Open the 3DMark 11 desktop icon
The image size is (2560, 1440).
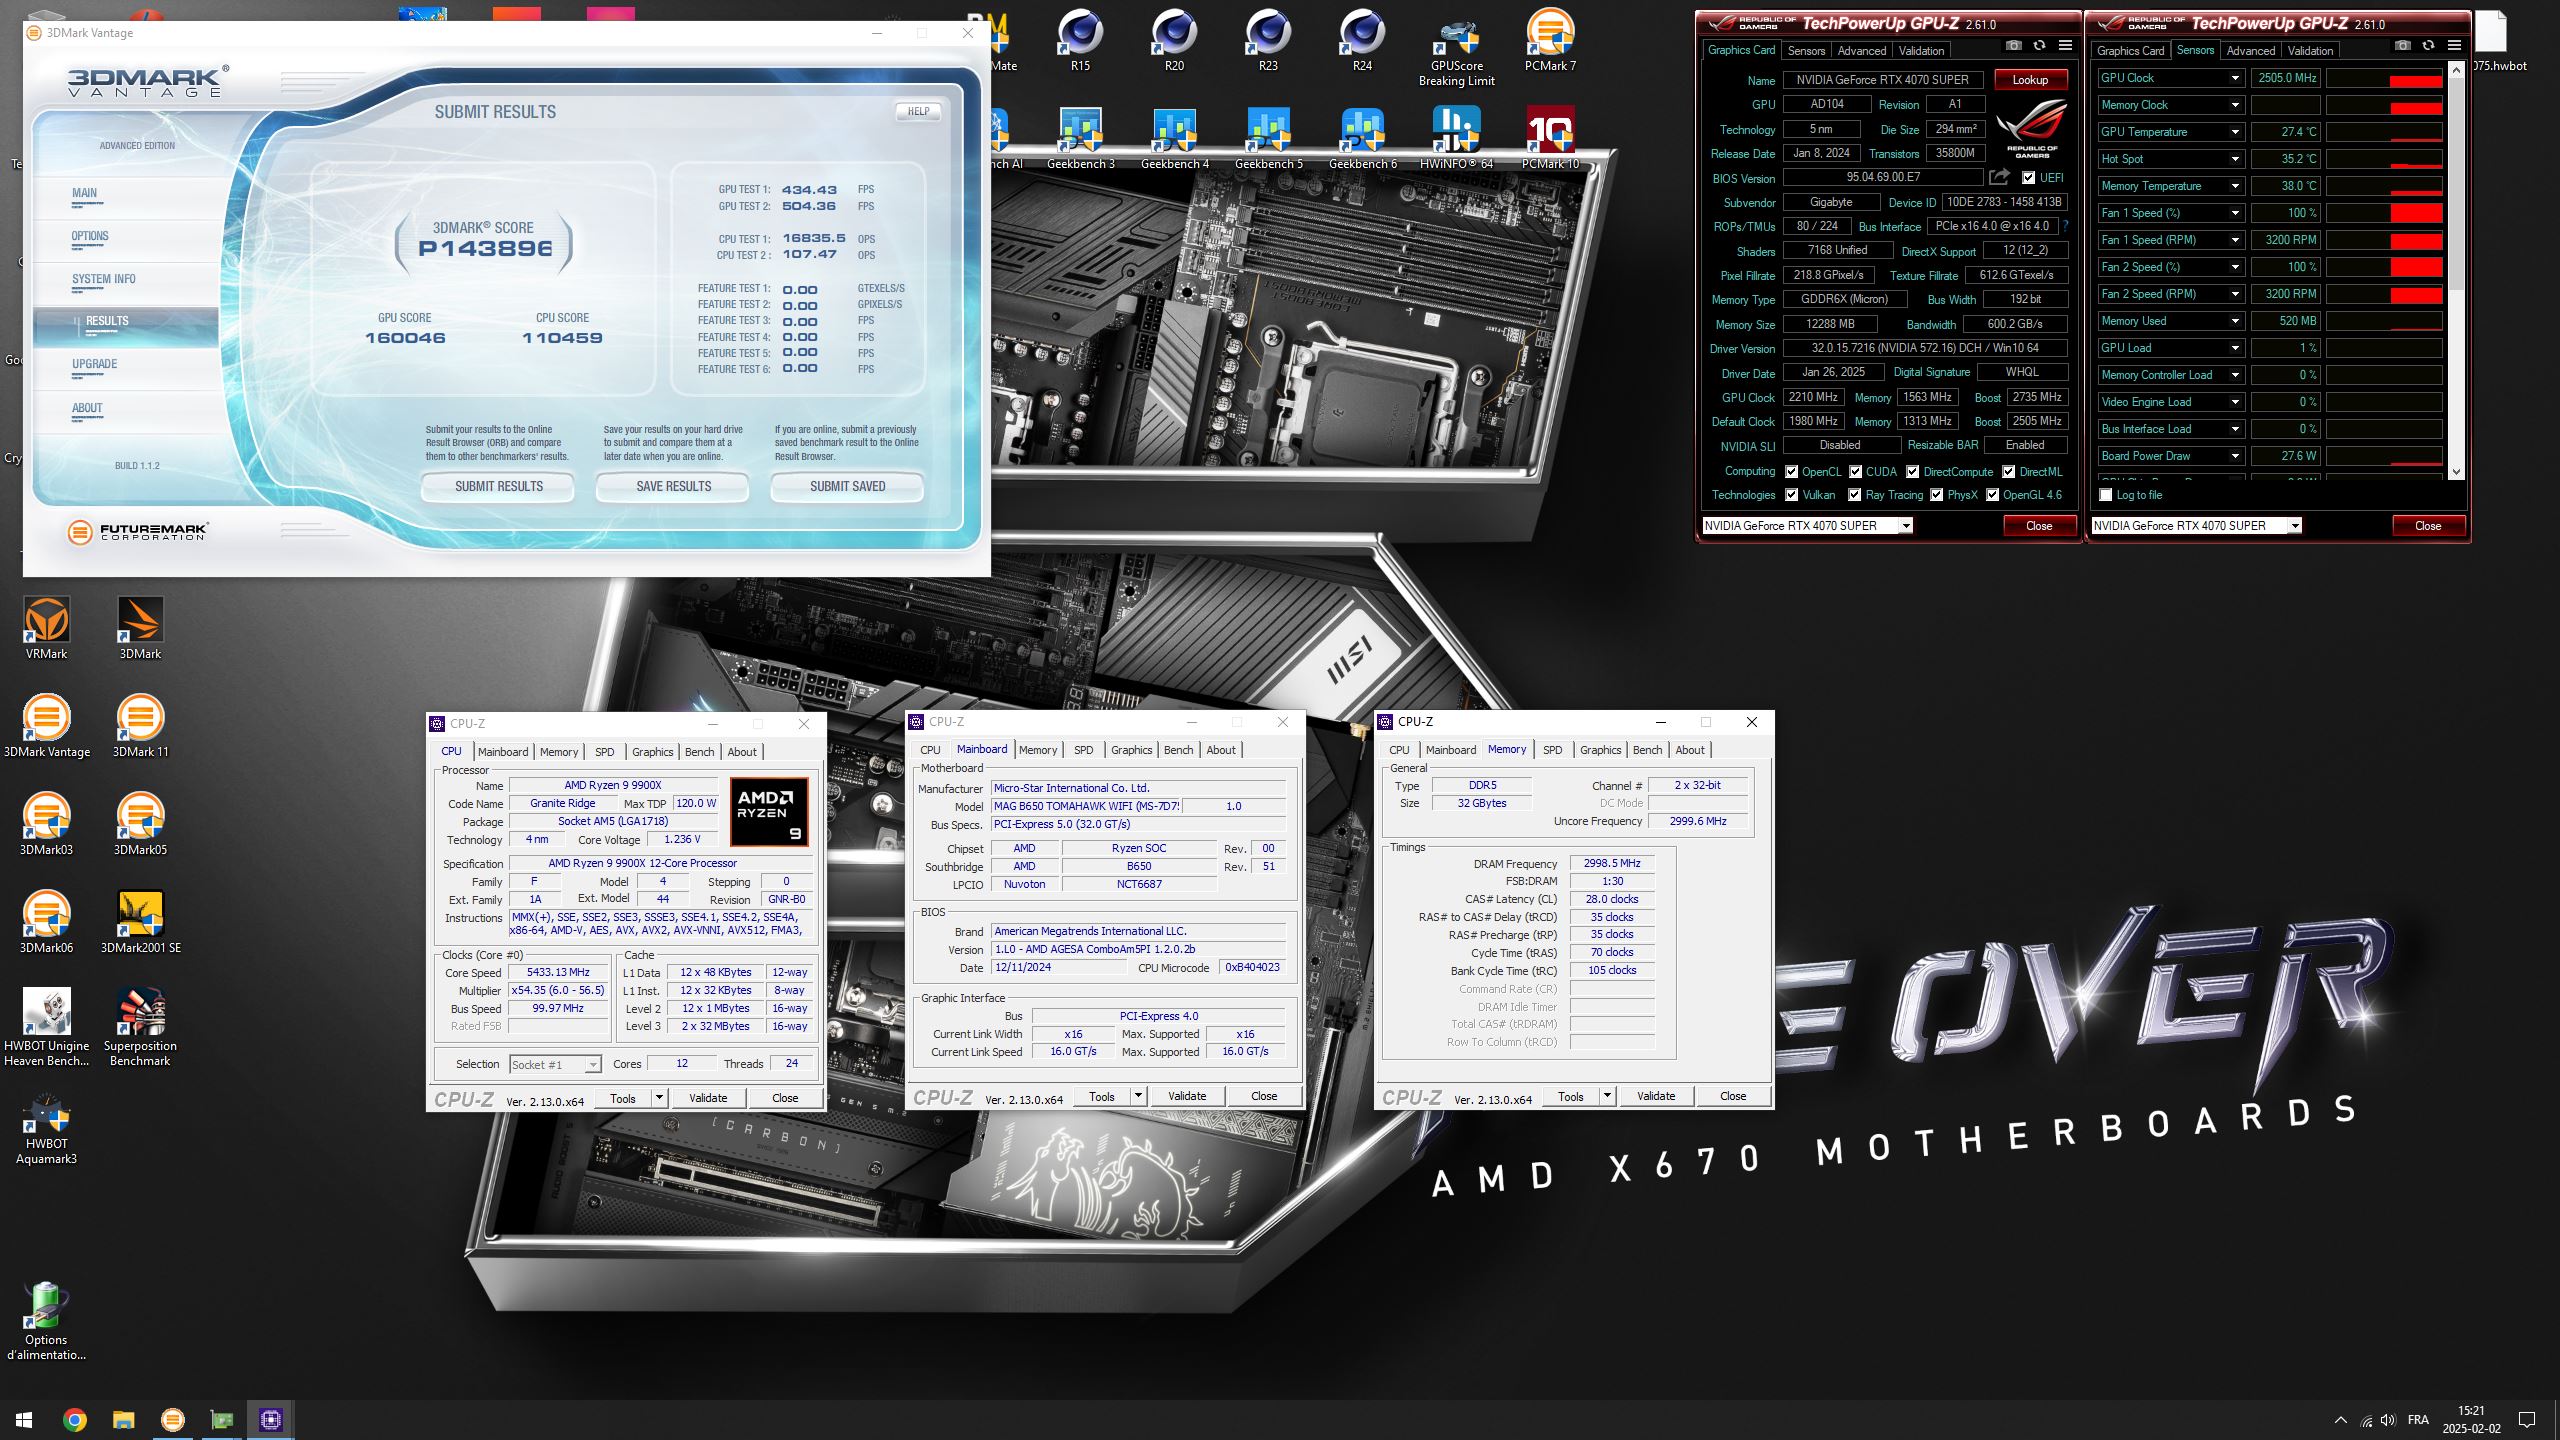pos(140,726)
